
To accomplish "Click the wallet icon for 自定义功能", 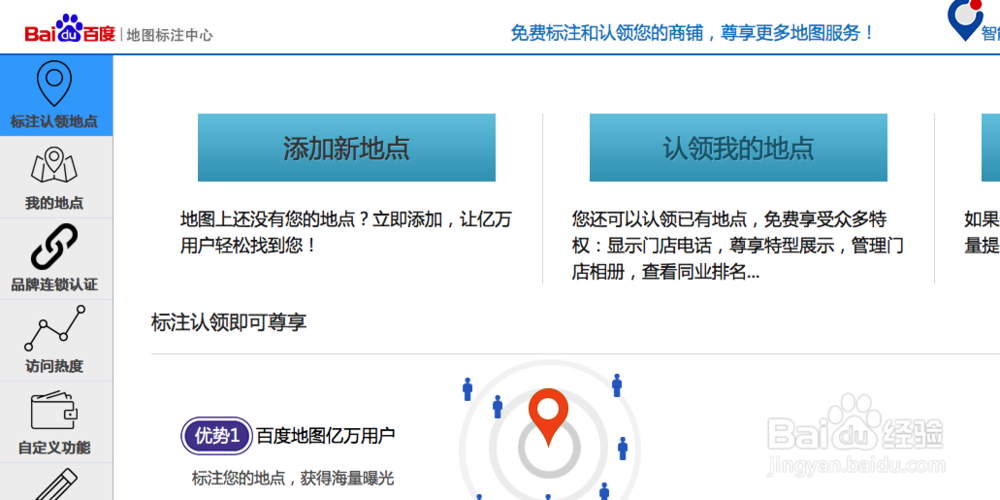I will (x=54, y=411).
